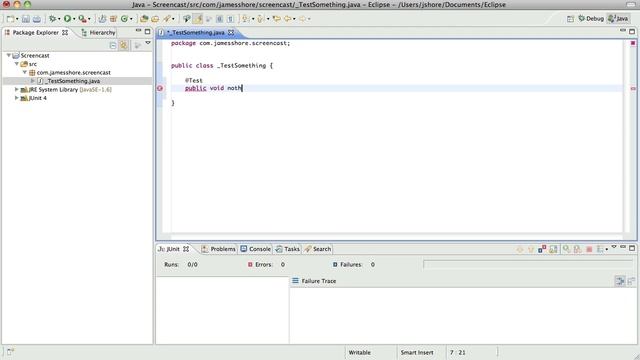Click the External Tools run icon
The width and height of the screenshot is (640, 360).
[x=82, y=19]
